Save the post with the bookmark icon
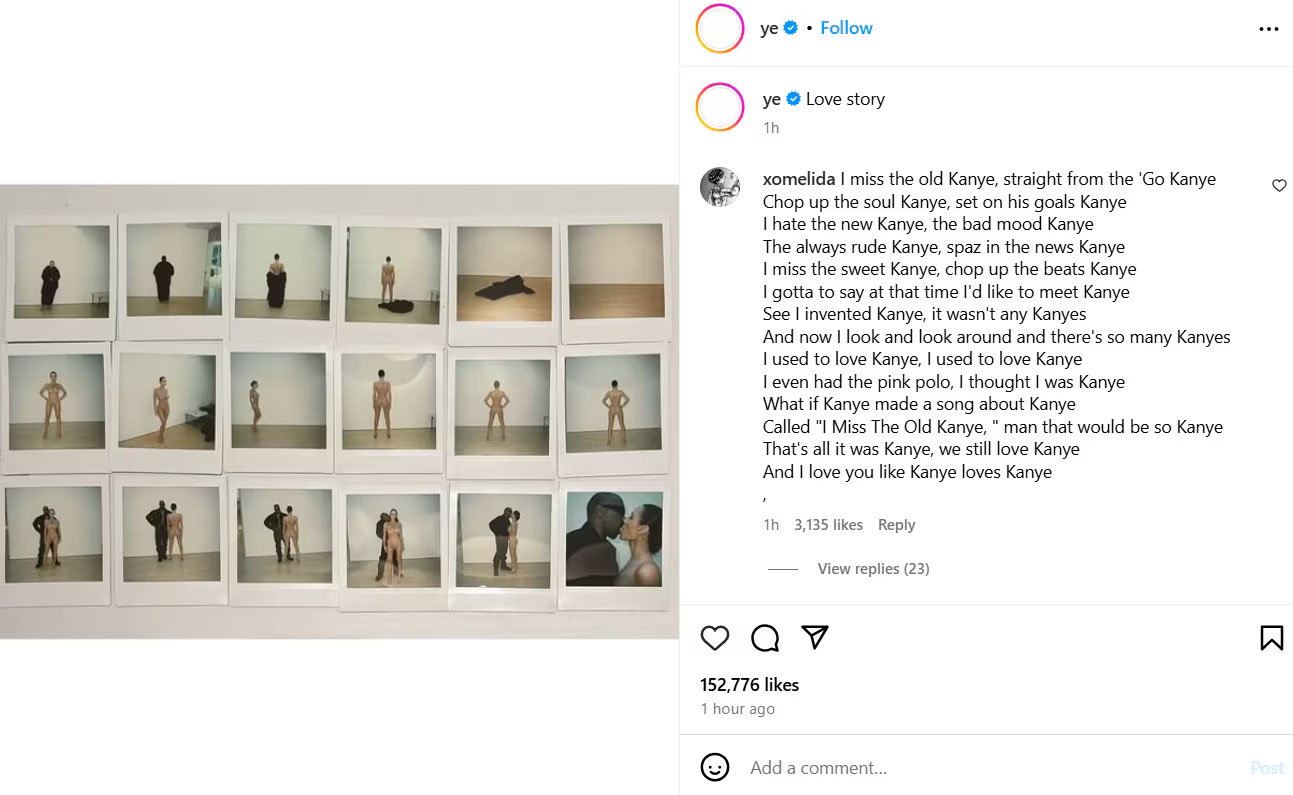Screen dimensions: 1293x795 coord(1271,638)
